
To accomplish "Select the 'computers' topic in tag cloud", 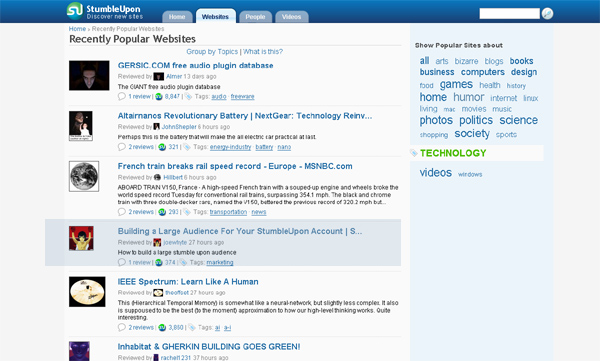I will click(483, 72).
